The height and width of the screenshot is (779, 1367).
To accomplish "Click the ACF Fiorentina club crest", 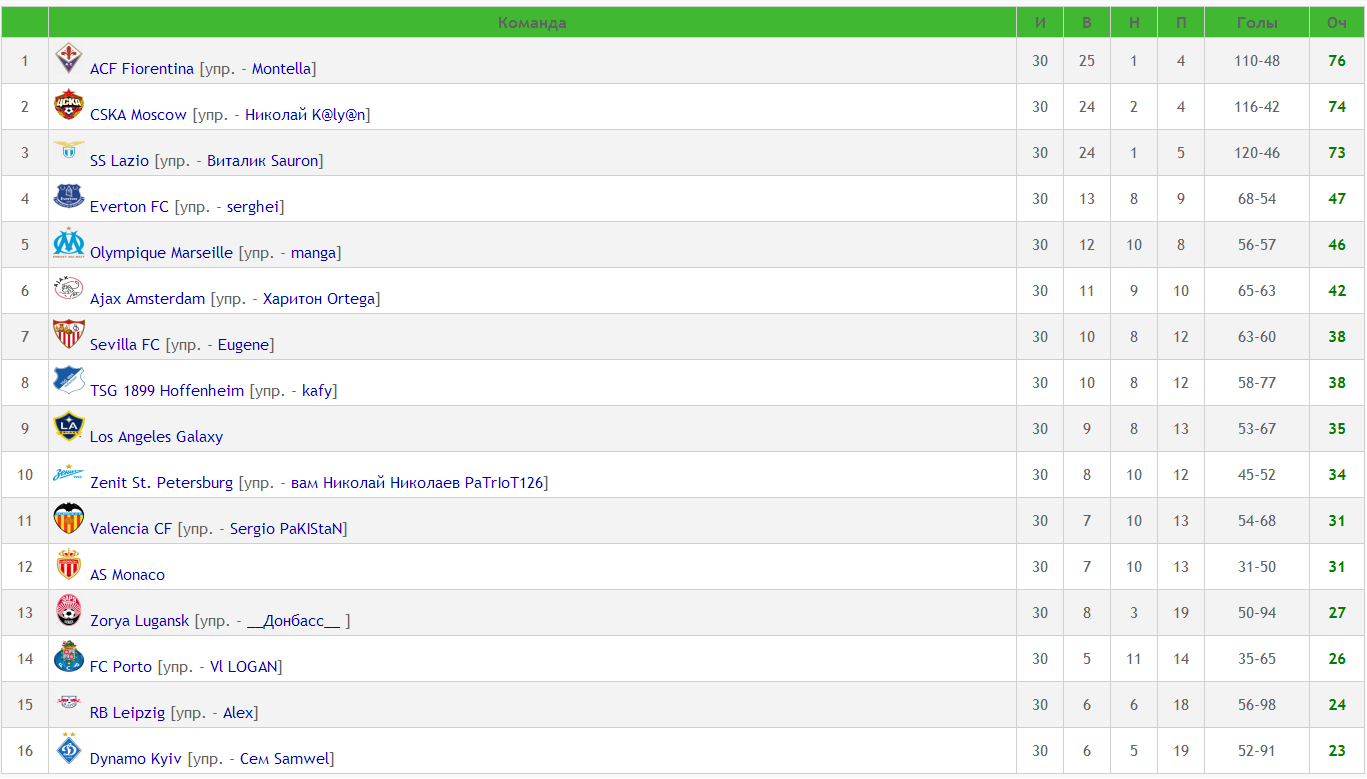I will click(68, 59).
